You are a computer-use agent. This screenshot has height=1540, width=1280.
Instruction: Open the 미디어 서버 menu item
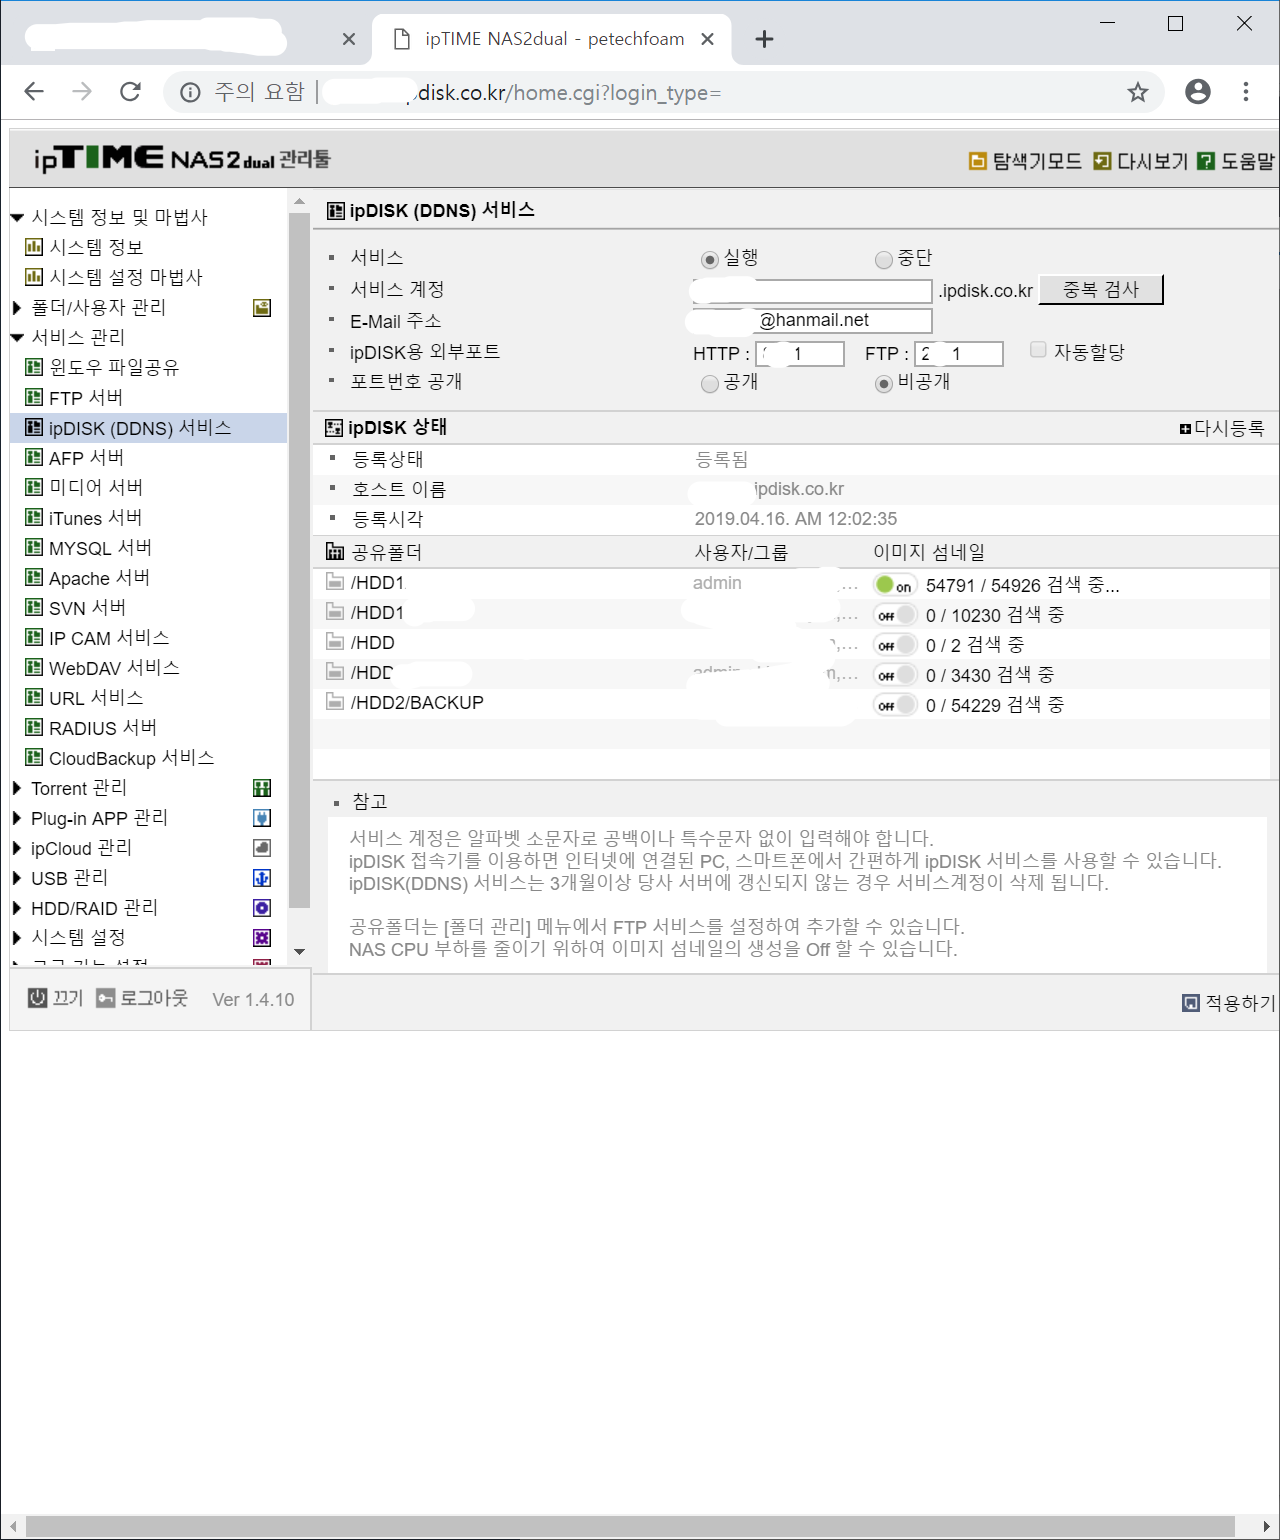[96, 487]
